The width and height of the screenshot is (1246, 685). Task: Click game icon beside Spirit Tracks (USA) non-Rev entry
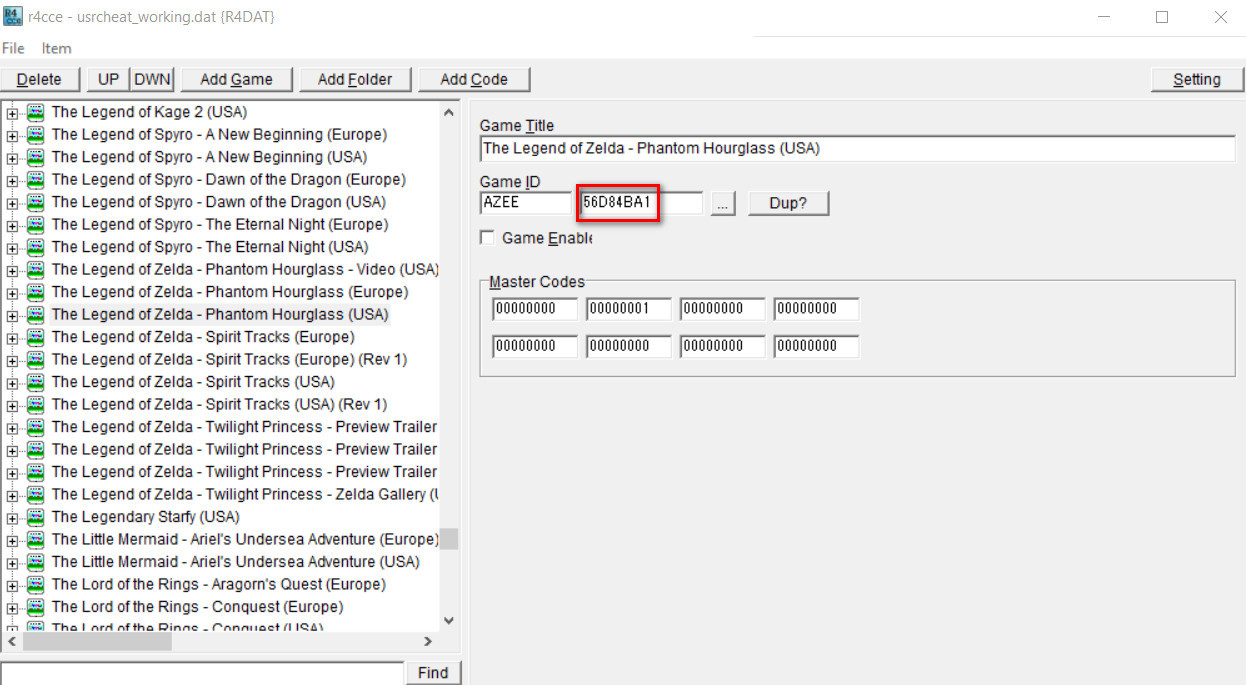pos(35,382)
